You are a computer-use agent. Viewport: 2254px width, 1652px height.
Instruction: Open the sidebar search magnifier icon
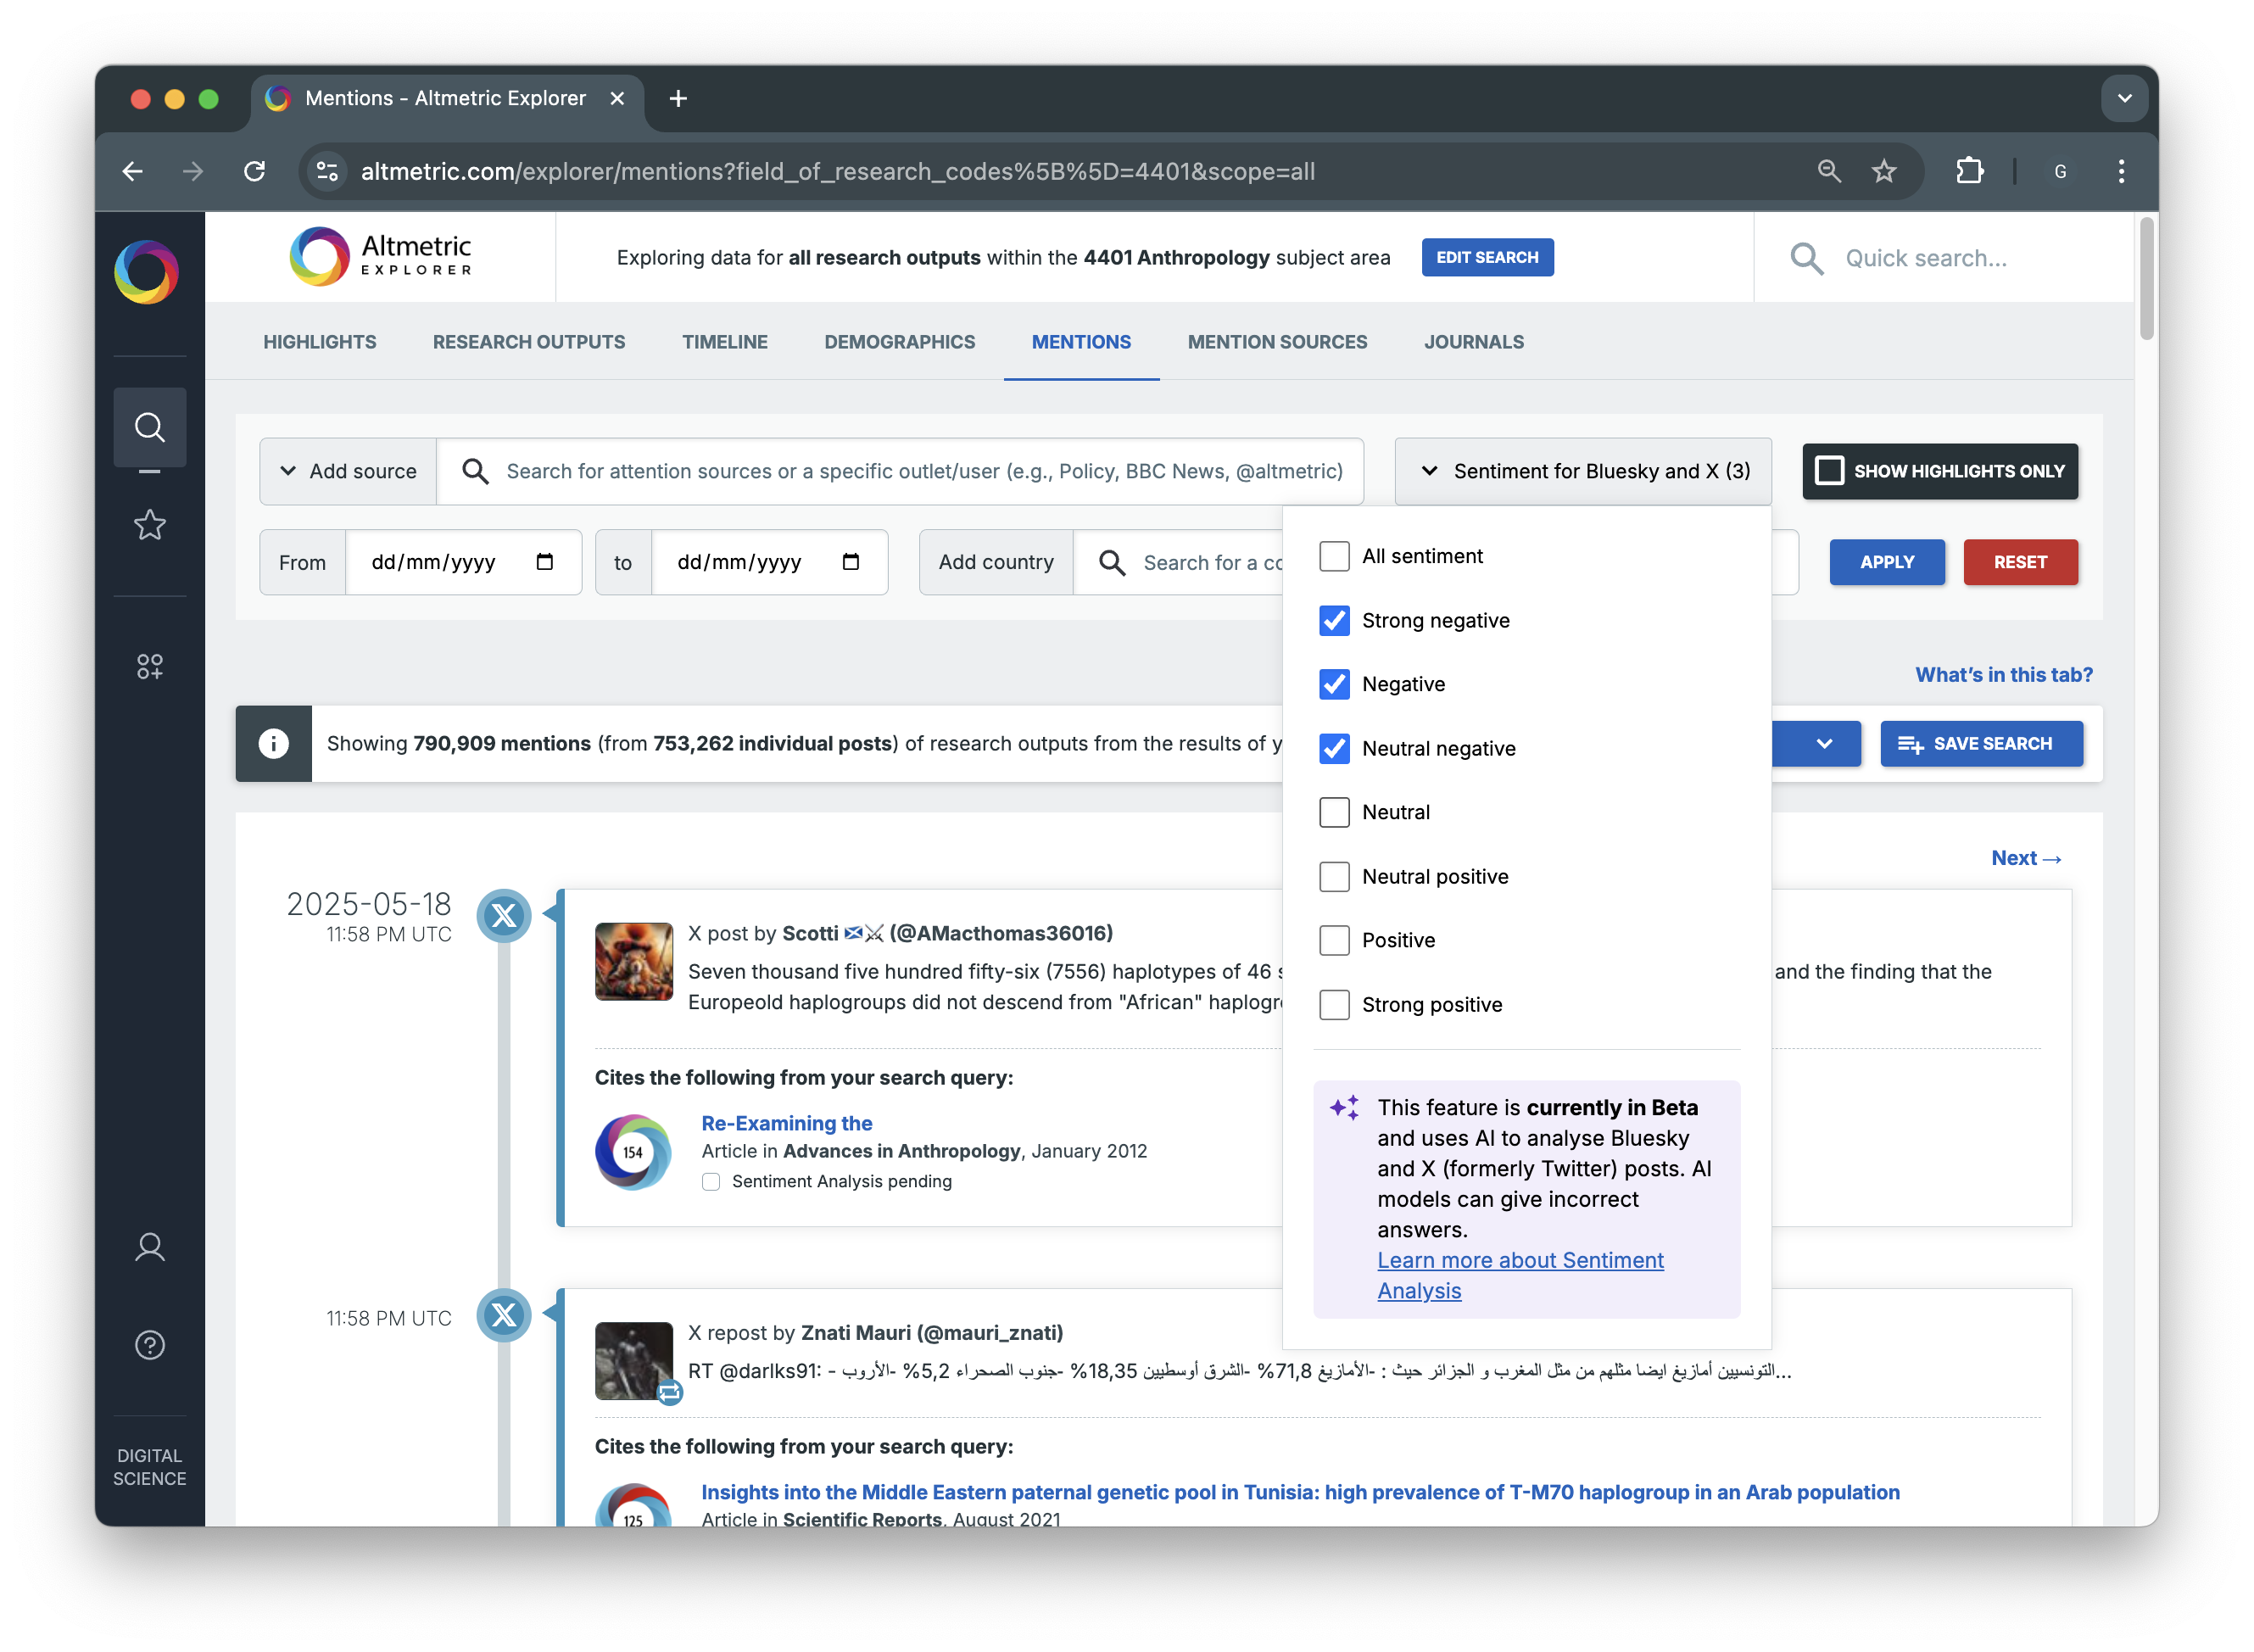click(149, 427)
